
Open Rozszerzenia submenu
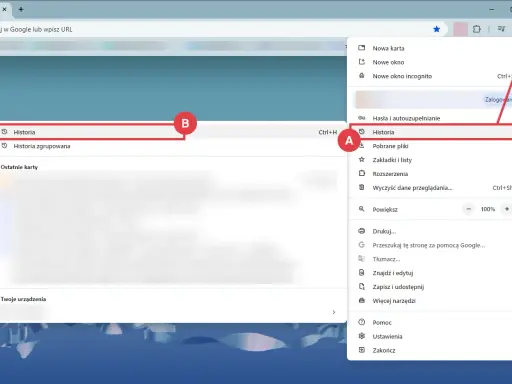point(430,174)
